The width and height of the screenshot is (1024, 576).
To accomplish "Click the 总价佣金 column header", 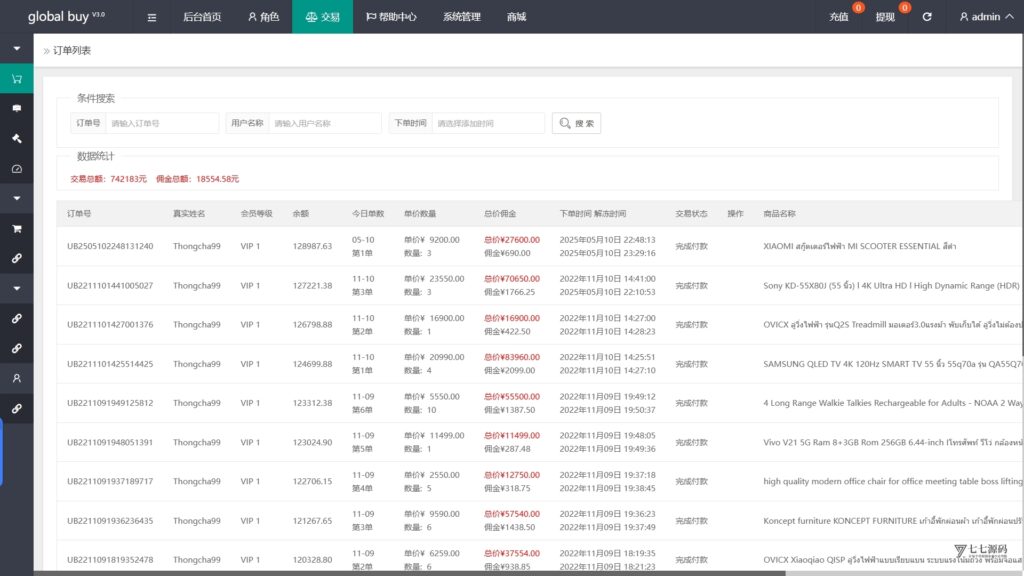I will point(500,214).
